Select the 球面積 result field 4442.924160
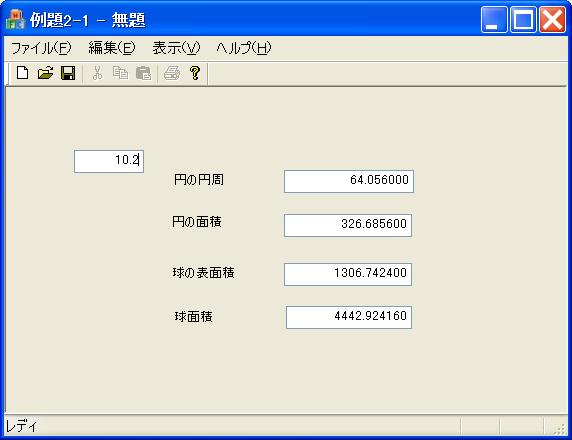 pos(349,317)
